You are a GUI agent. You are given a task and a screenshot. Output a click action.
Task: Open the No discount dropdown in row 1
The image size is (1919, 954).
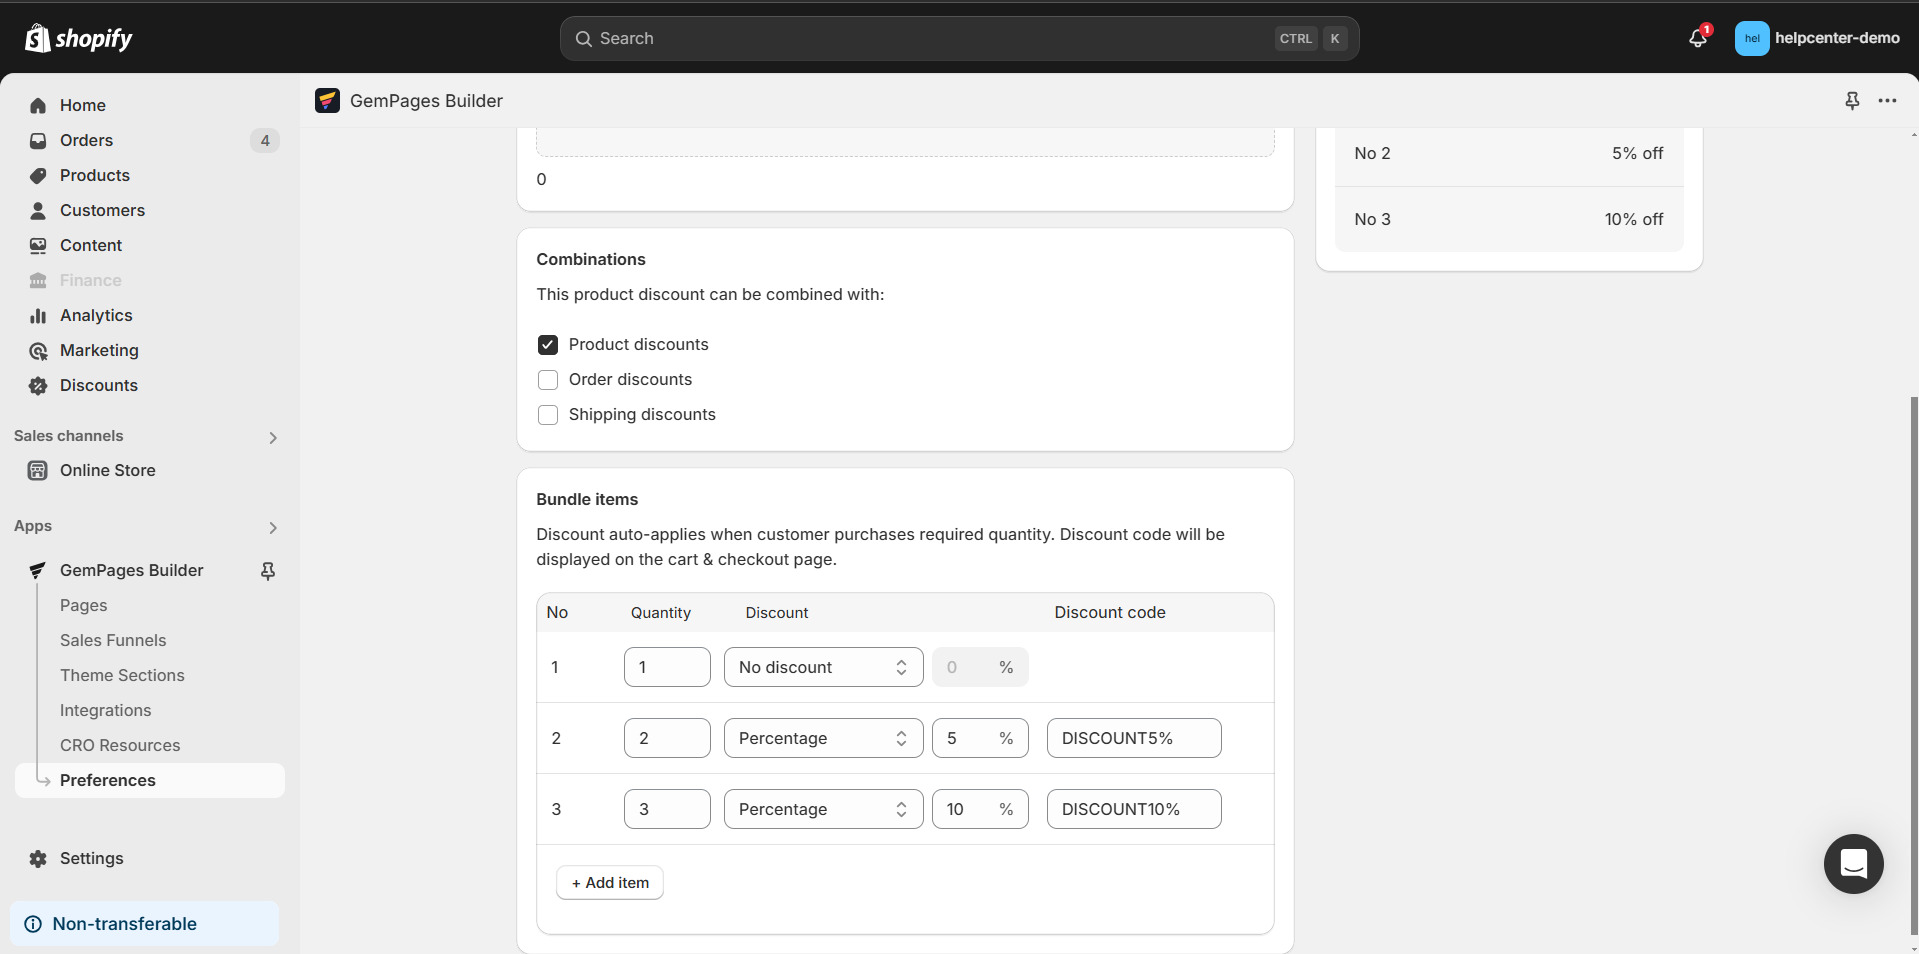tap(823, 667)
